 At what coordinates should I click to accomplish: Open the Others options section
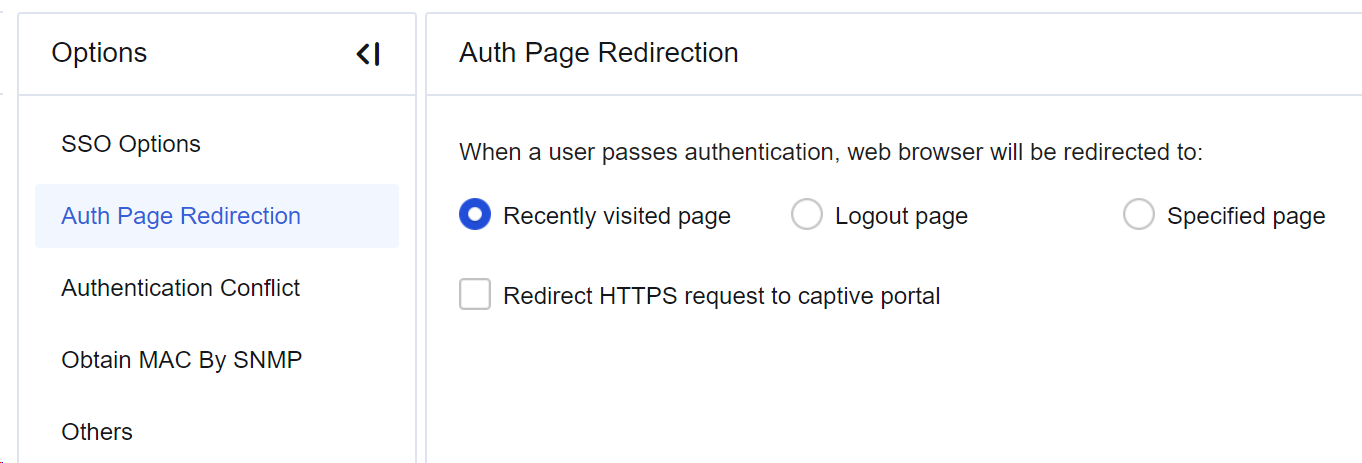point(97,432)
